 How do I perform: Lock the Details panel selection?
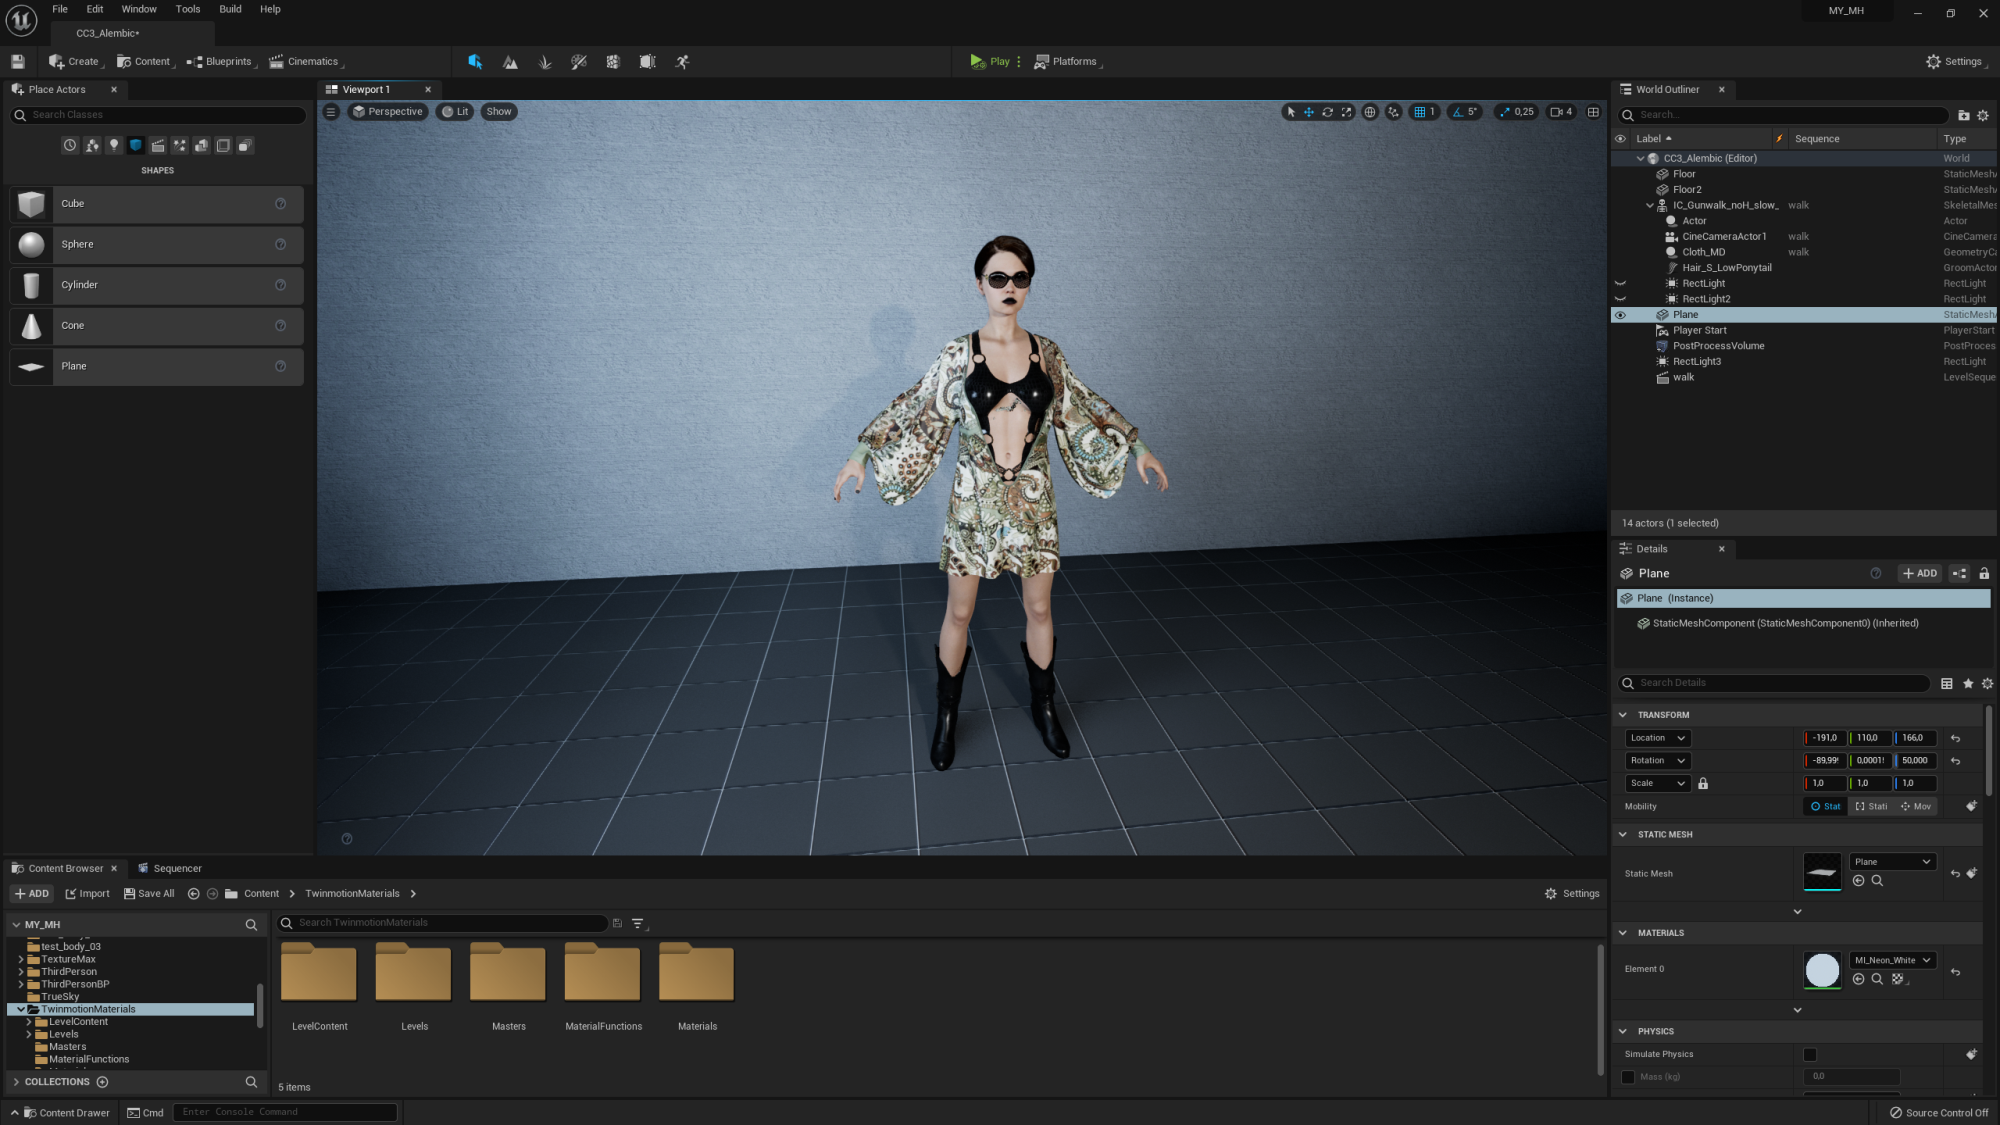point(1984,574)
